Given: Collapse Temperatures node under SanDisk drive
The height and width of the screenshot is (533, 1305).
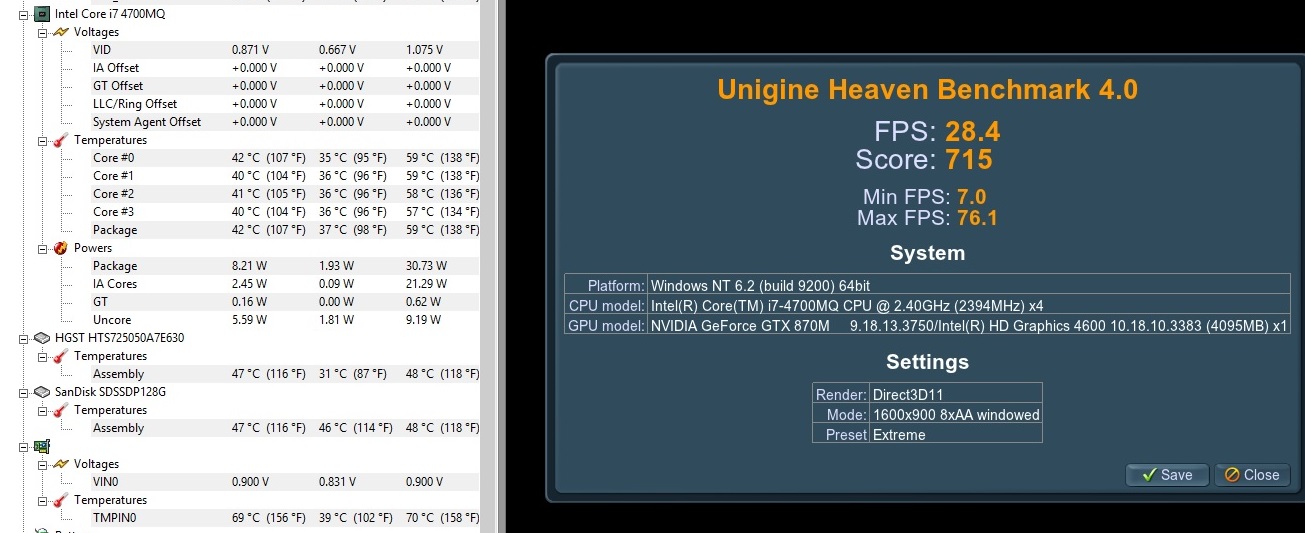Looking at the screenshot, I should (42, 410).
